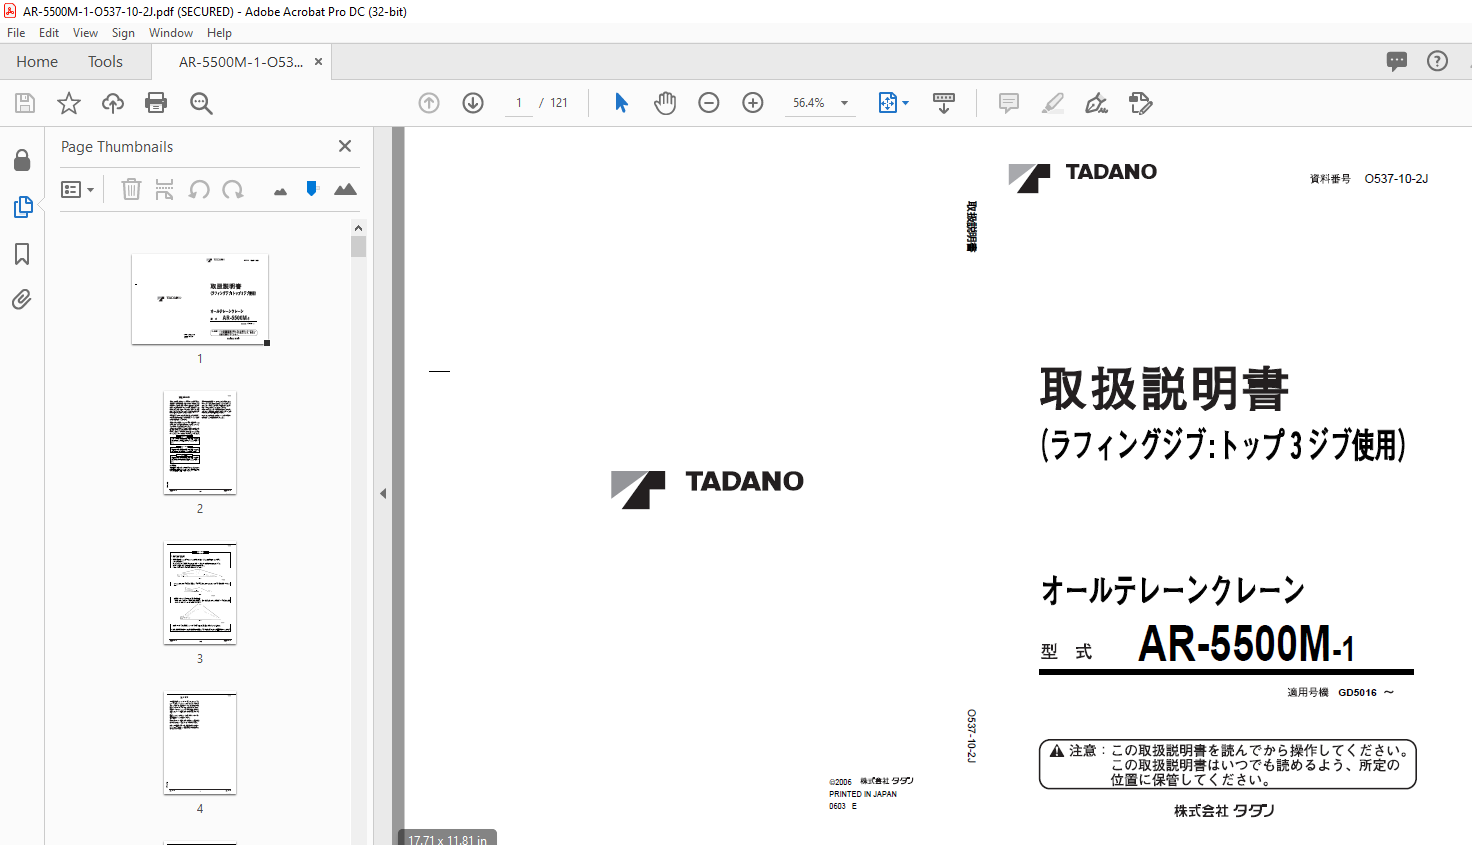Add a sticky note comment
Image resolution: width=1472 pixels, height=845 pixels.
pyautogui.click(x=1009, y=103)
